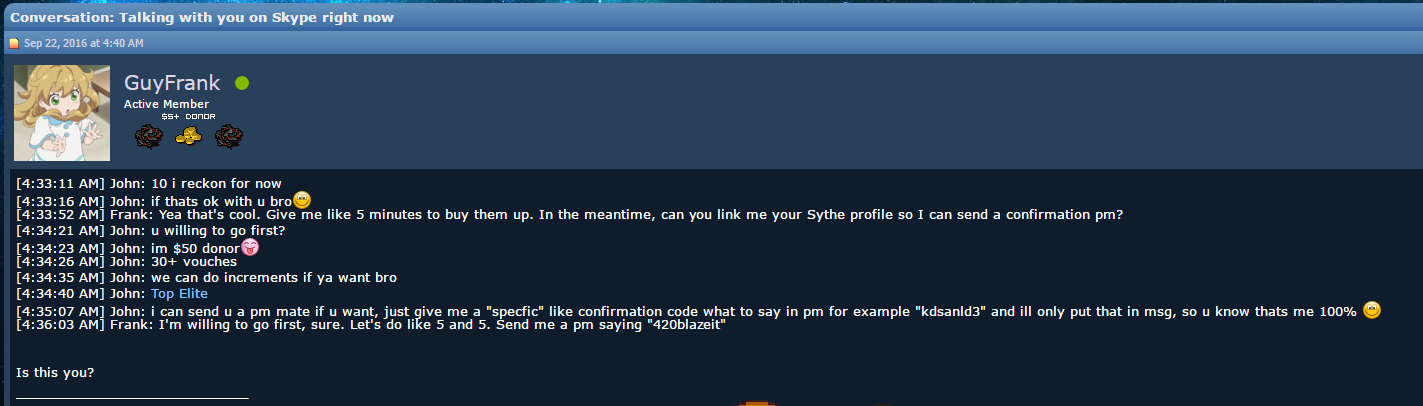Screen dimensions: 1423x406
Task: Select the "30+ vouches" chat line
Action: coord(127,262)
